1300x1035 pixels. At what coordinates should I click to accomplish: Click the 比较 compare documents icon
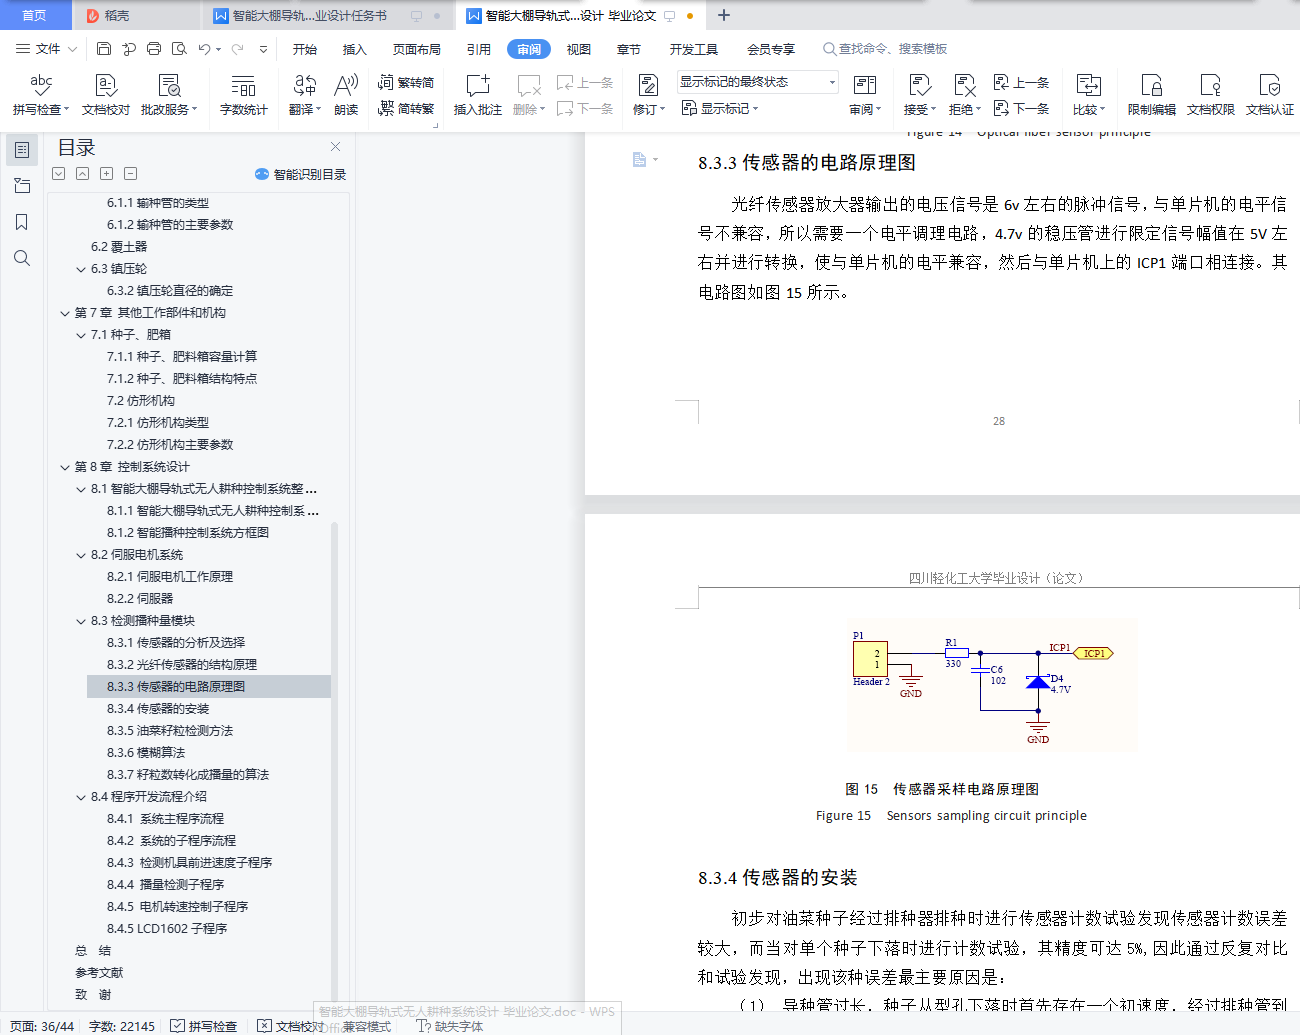1088,84
